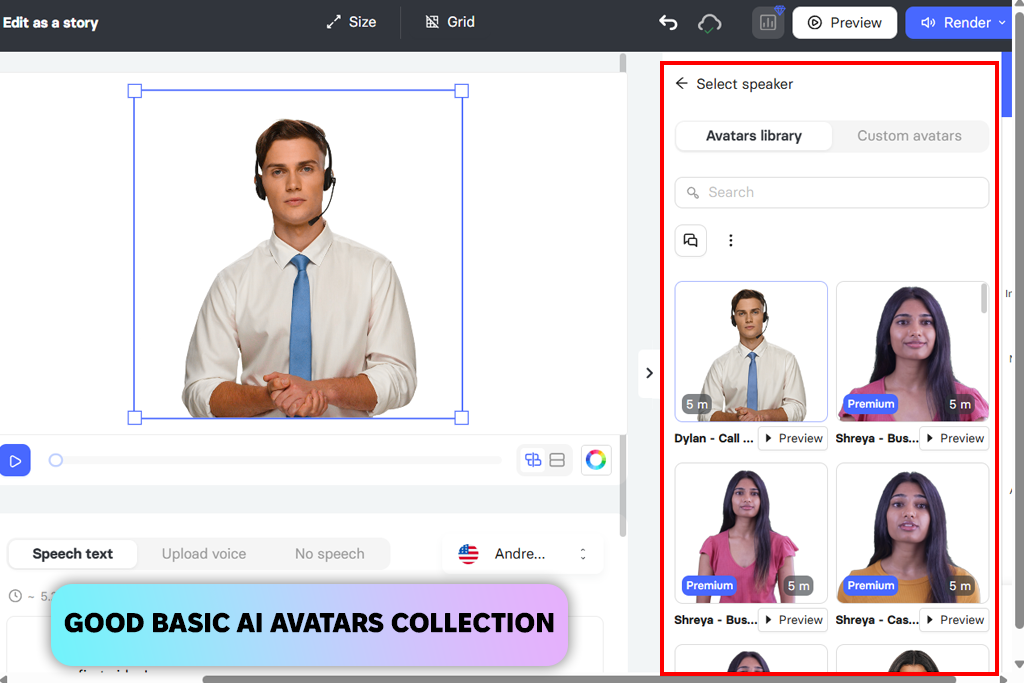Click the playback progress slider handle
1024x683 pixels.
[x=56, y=460]
